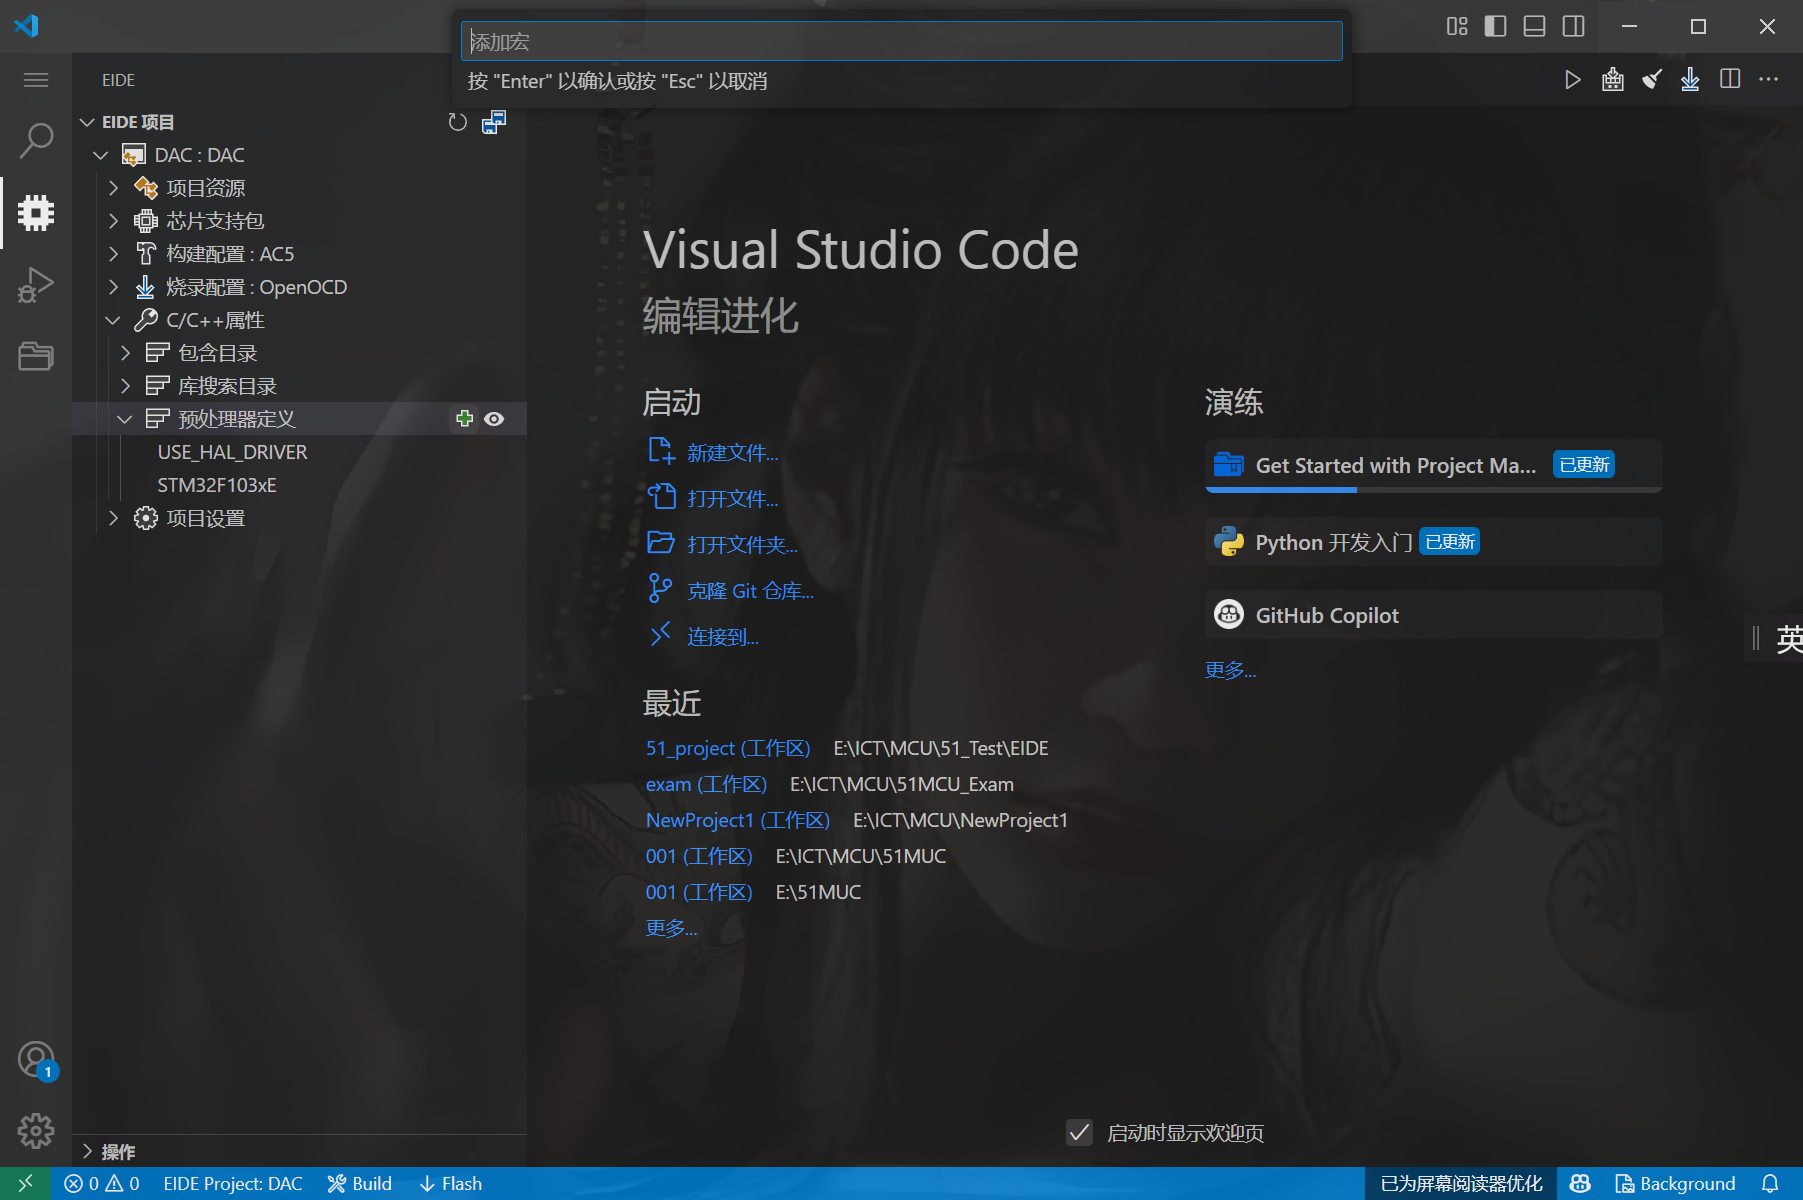Select the STM32F103xE macro
1803x1200 pixels.
point(217,485)
